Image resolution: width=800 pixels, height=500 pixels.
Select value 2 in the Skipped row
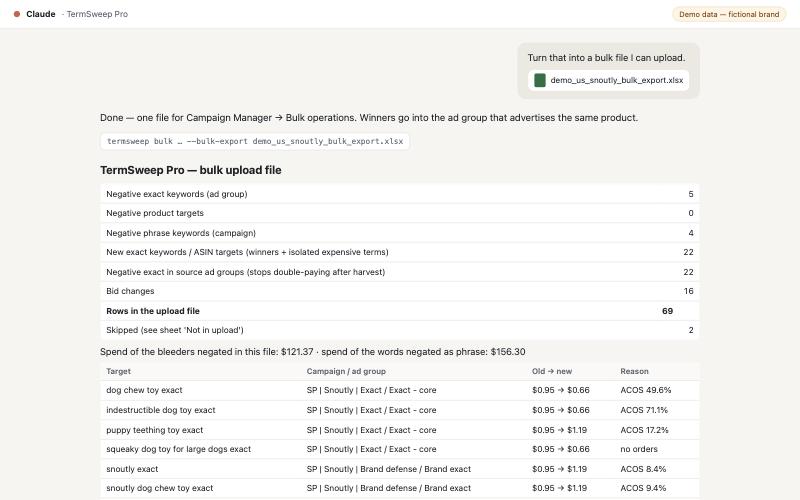tap(691, 330)
